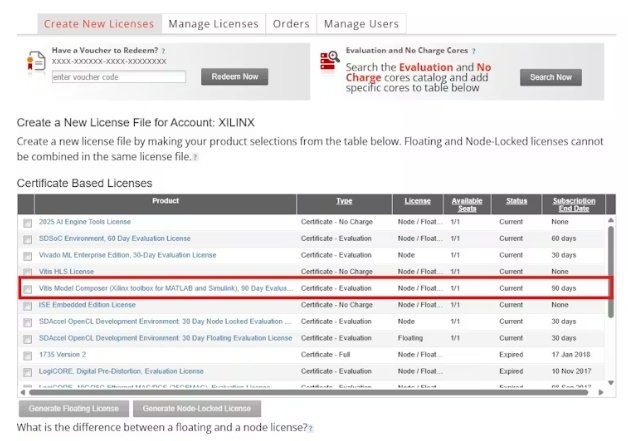Open help icon beside Voucher to Redeem

[x=163, y=50]
